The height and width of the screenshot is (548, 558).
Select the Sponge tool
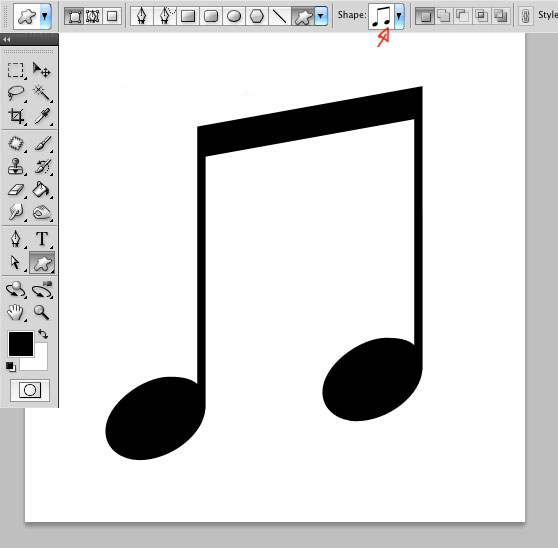pos(42,212)
